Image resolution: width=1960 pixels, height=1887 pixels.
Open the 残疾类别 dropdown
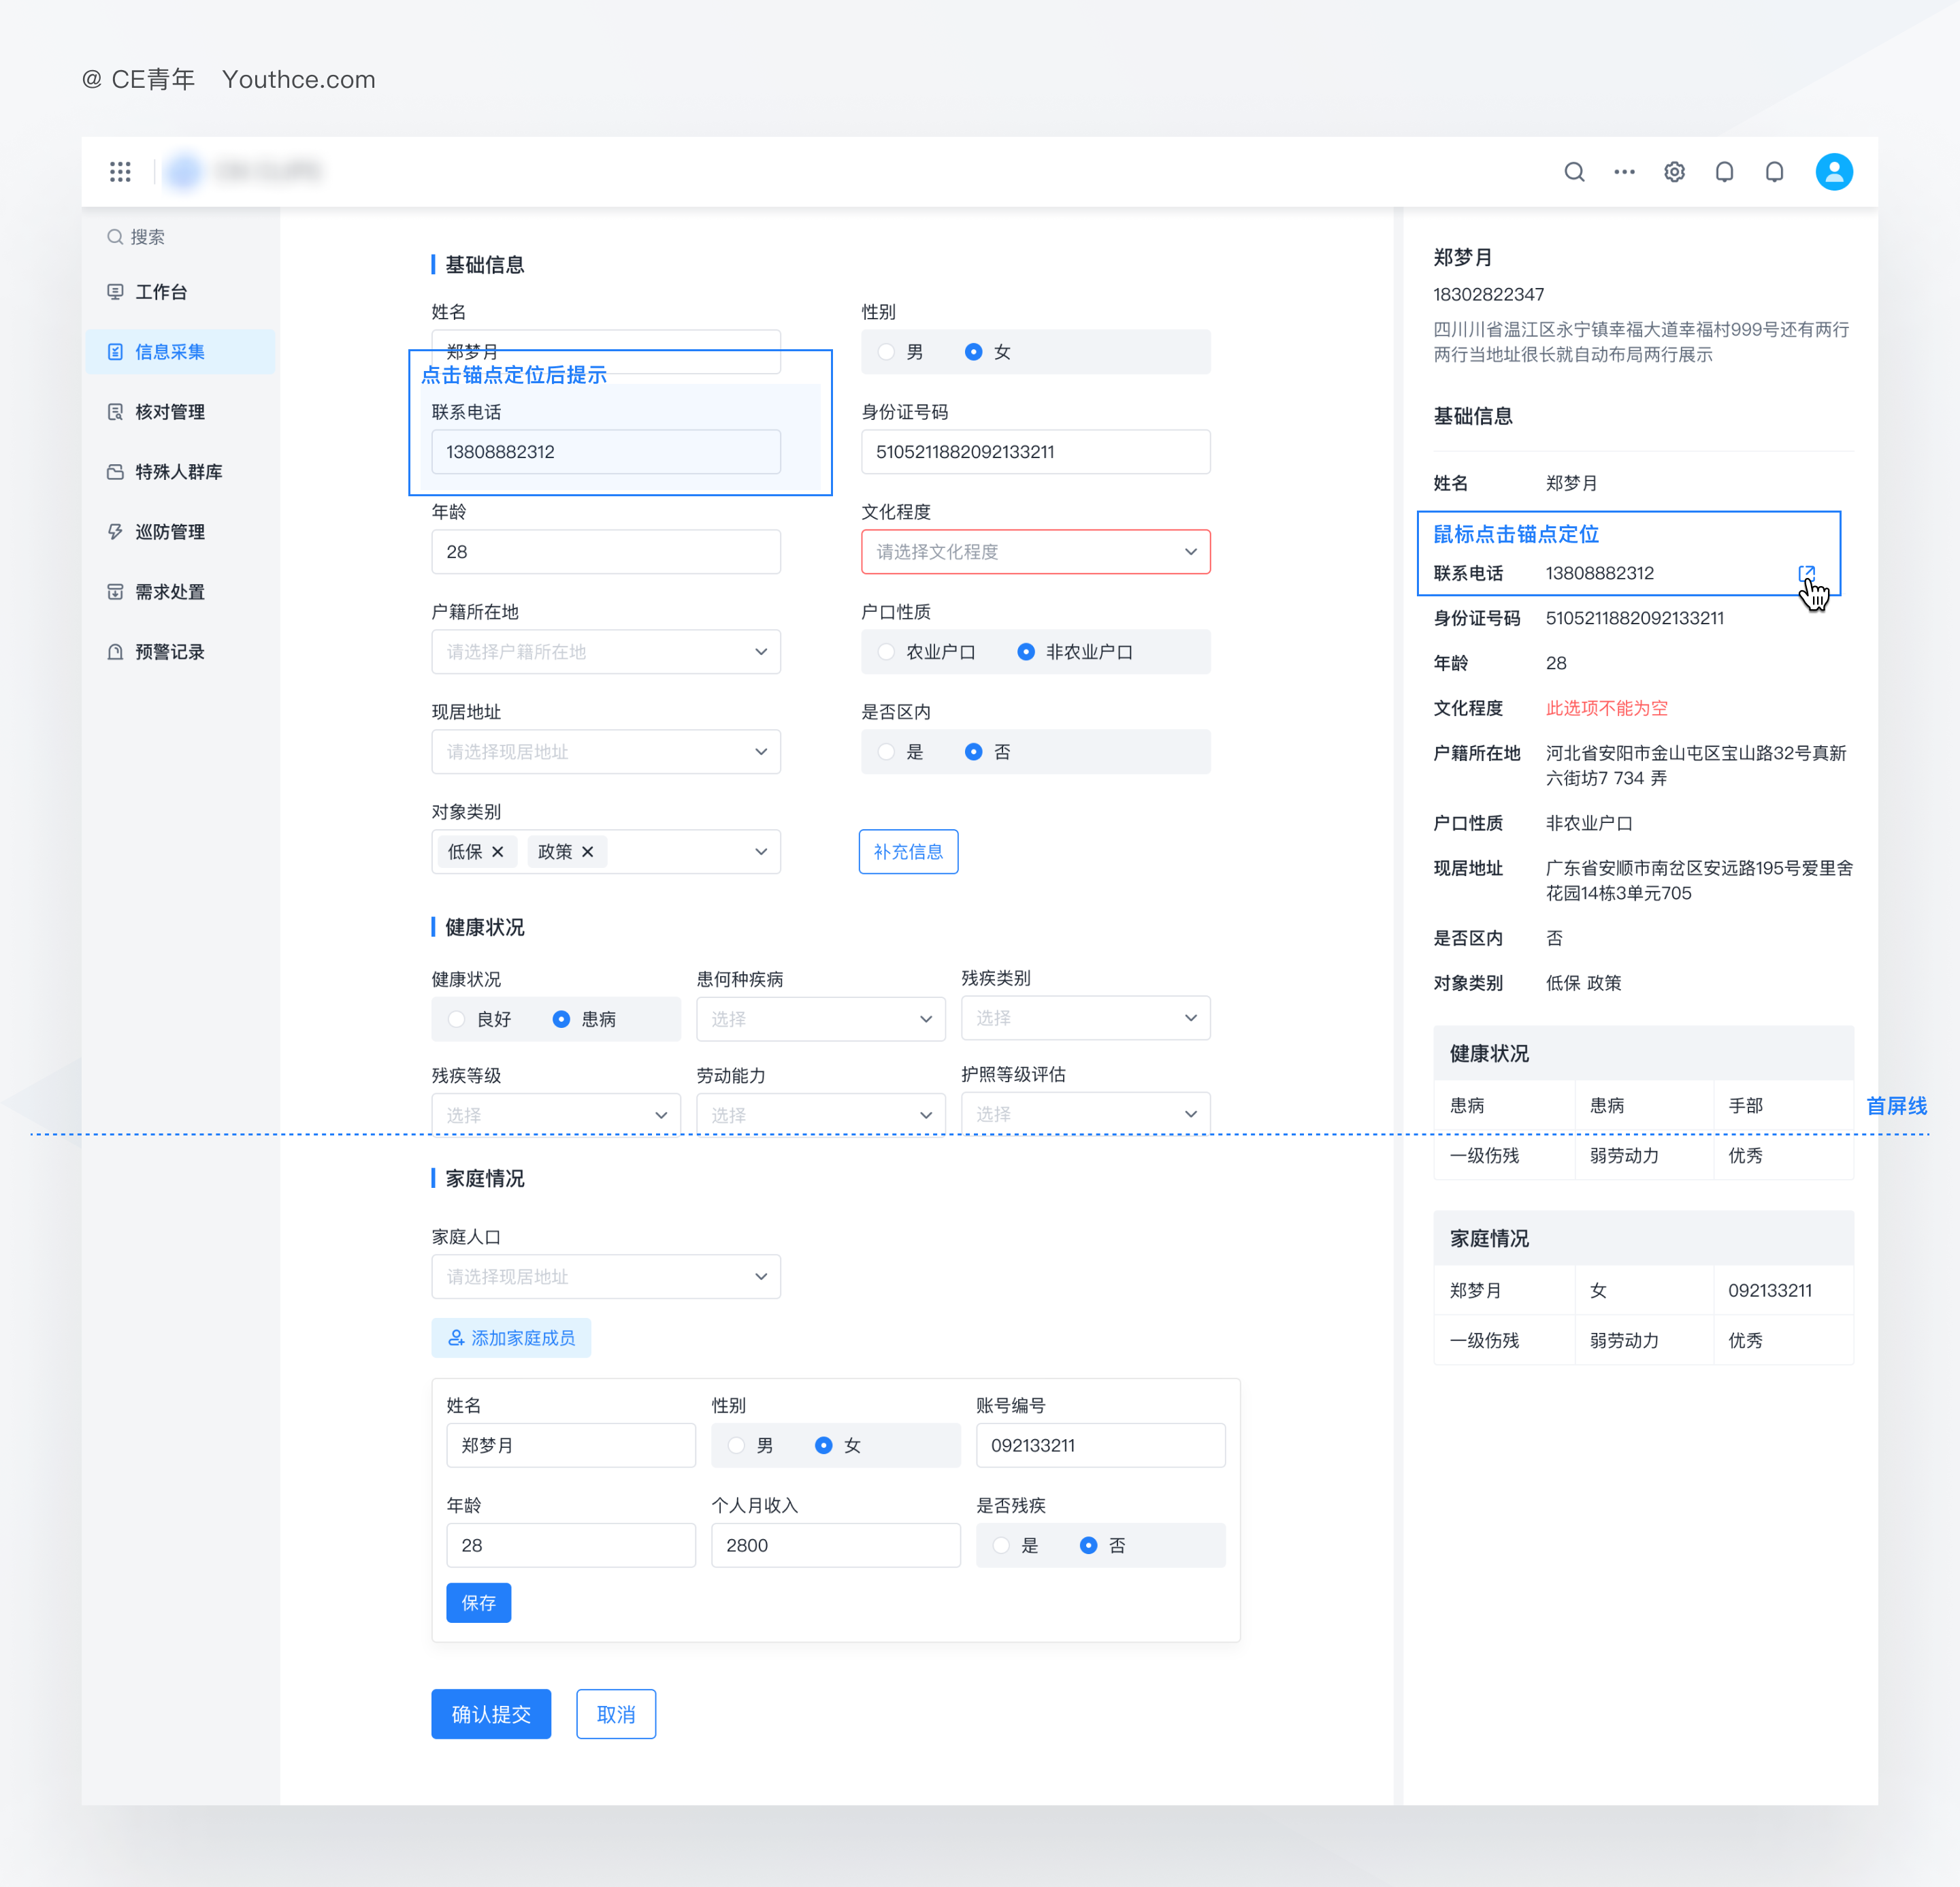(x=1086, y=1018)
